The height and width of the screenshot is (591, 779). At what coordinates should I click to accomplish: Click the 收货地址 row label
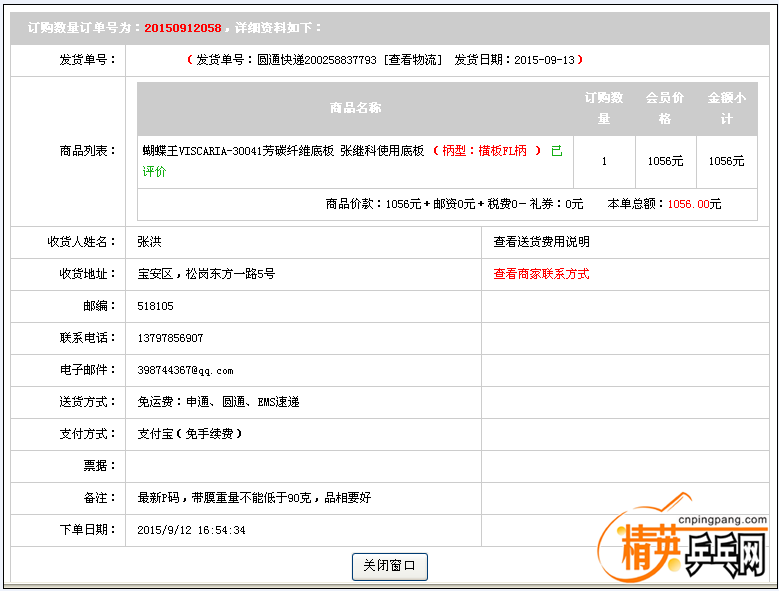[x=87, y=274]
